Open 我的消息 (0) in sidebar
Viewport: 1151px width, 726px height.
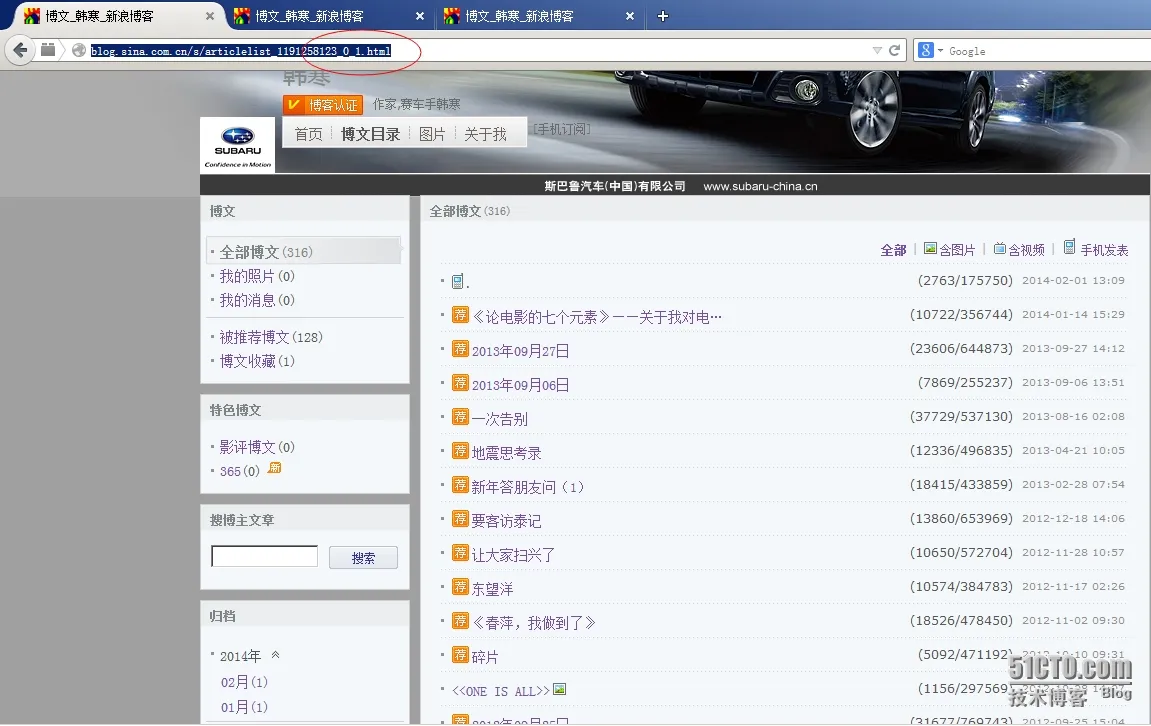pos(257,300)
